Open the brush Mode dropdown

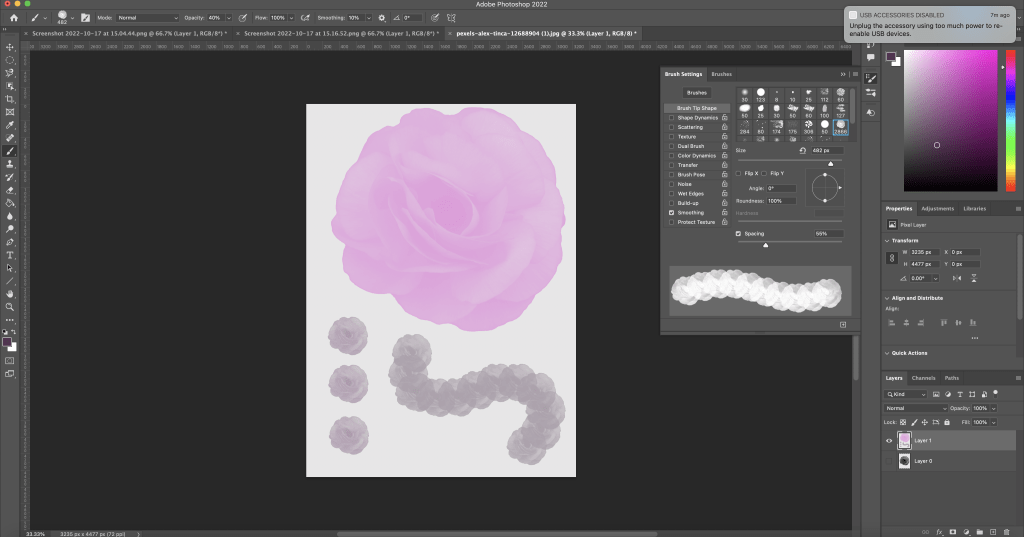tap(148, 18)
